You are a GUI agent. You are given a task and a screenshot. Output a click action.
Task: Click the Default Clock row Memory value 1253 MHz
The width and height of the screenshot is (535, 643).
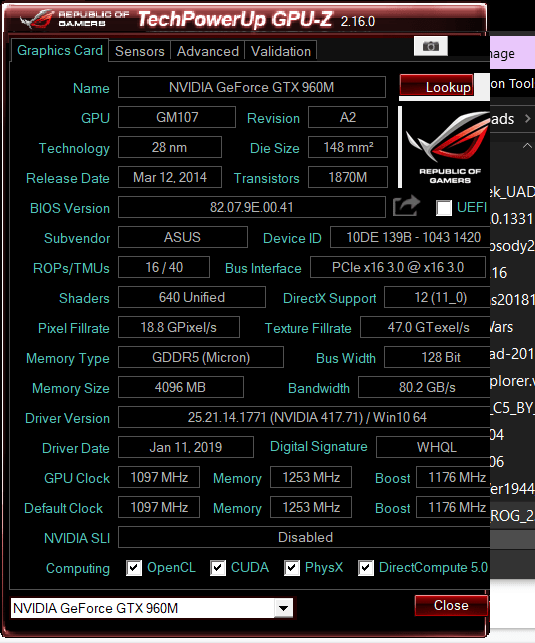(x=311, y=507)
